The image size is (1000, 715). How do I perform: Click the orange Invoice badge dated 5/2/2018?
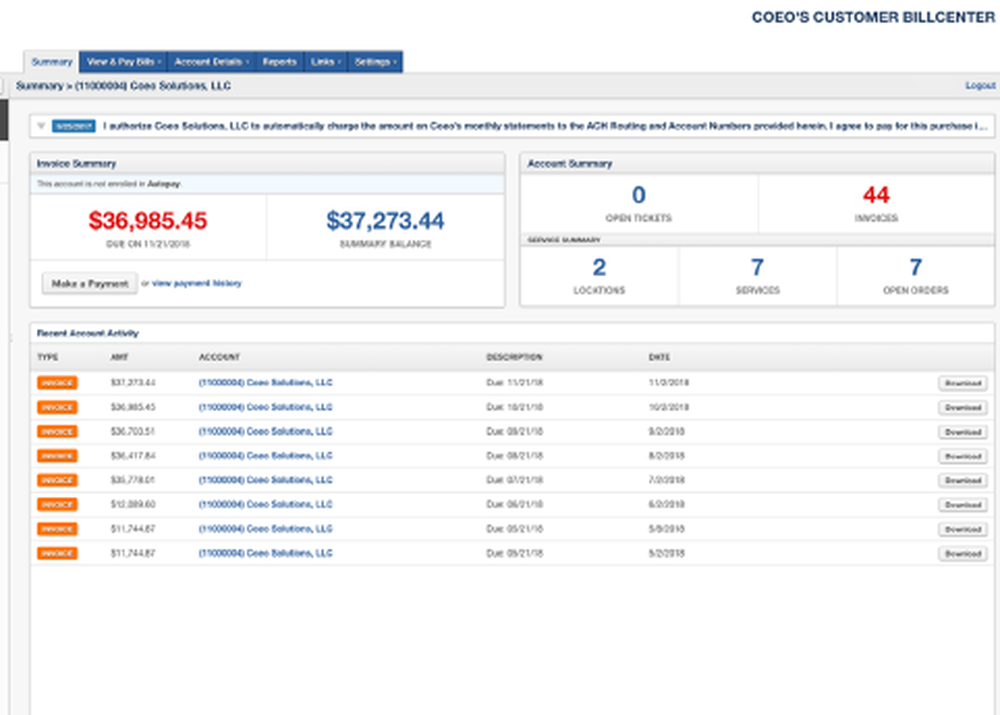click(x=57, y=553)
